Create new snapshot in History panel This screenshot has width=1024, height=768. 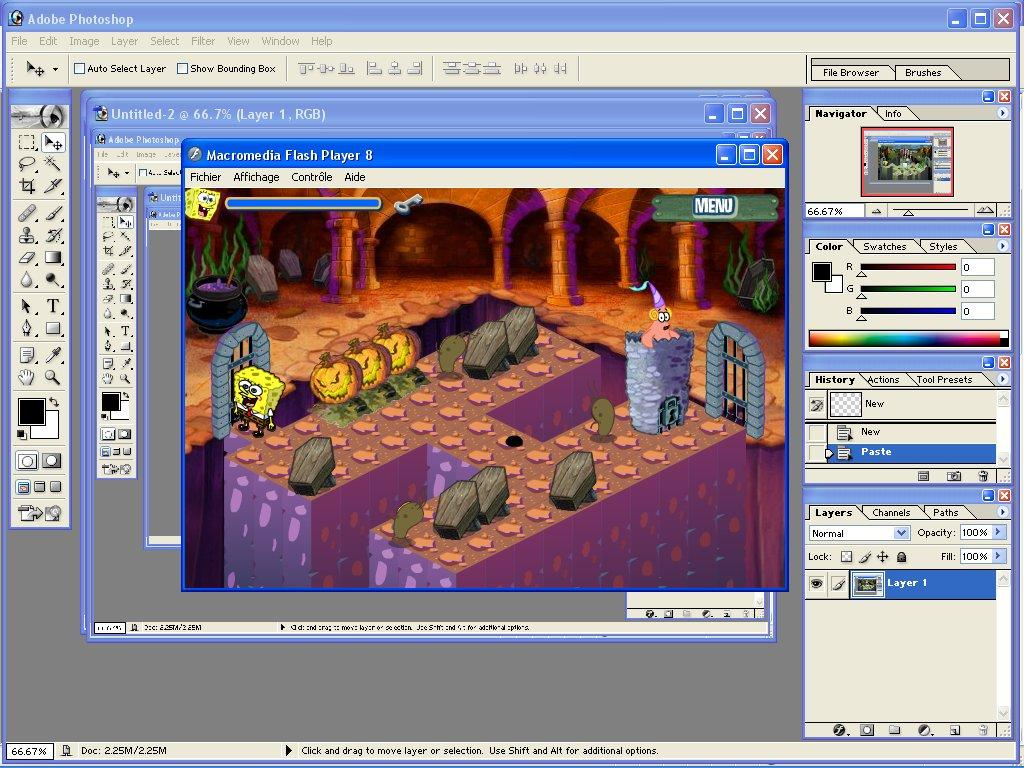coord(953,476)
